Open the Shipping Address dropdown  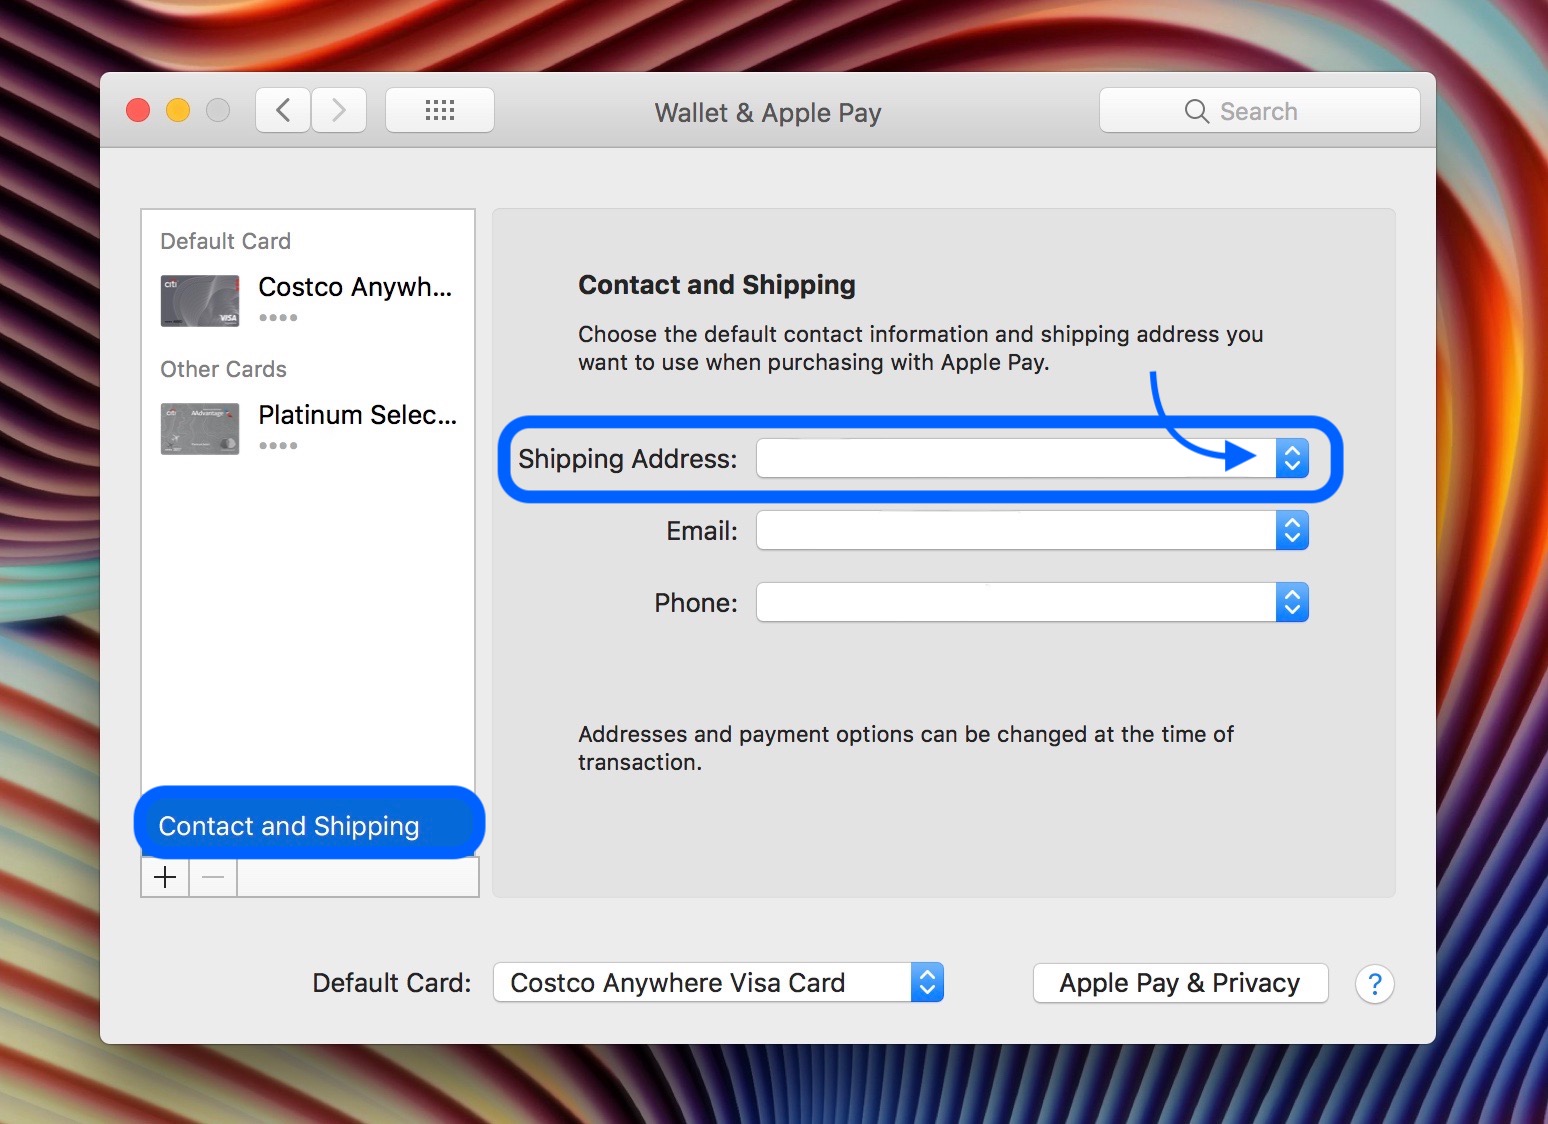(x=1293, y=458)
